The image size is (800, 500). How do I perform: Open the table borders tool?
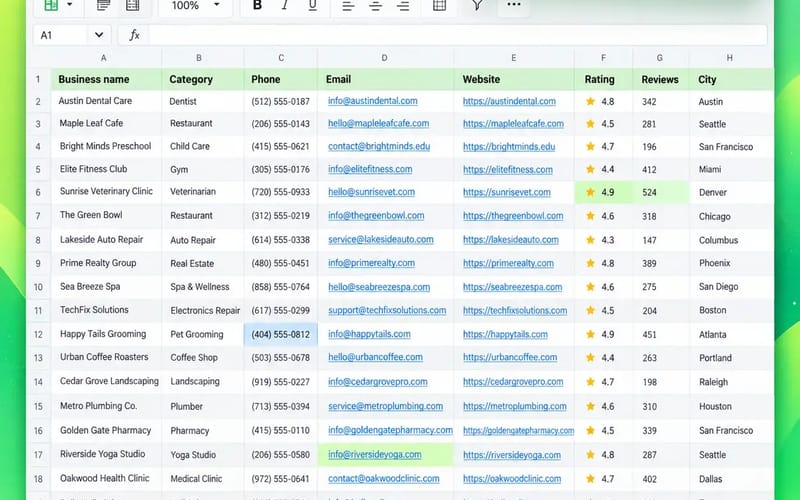(439, 6)
